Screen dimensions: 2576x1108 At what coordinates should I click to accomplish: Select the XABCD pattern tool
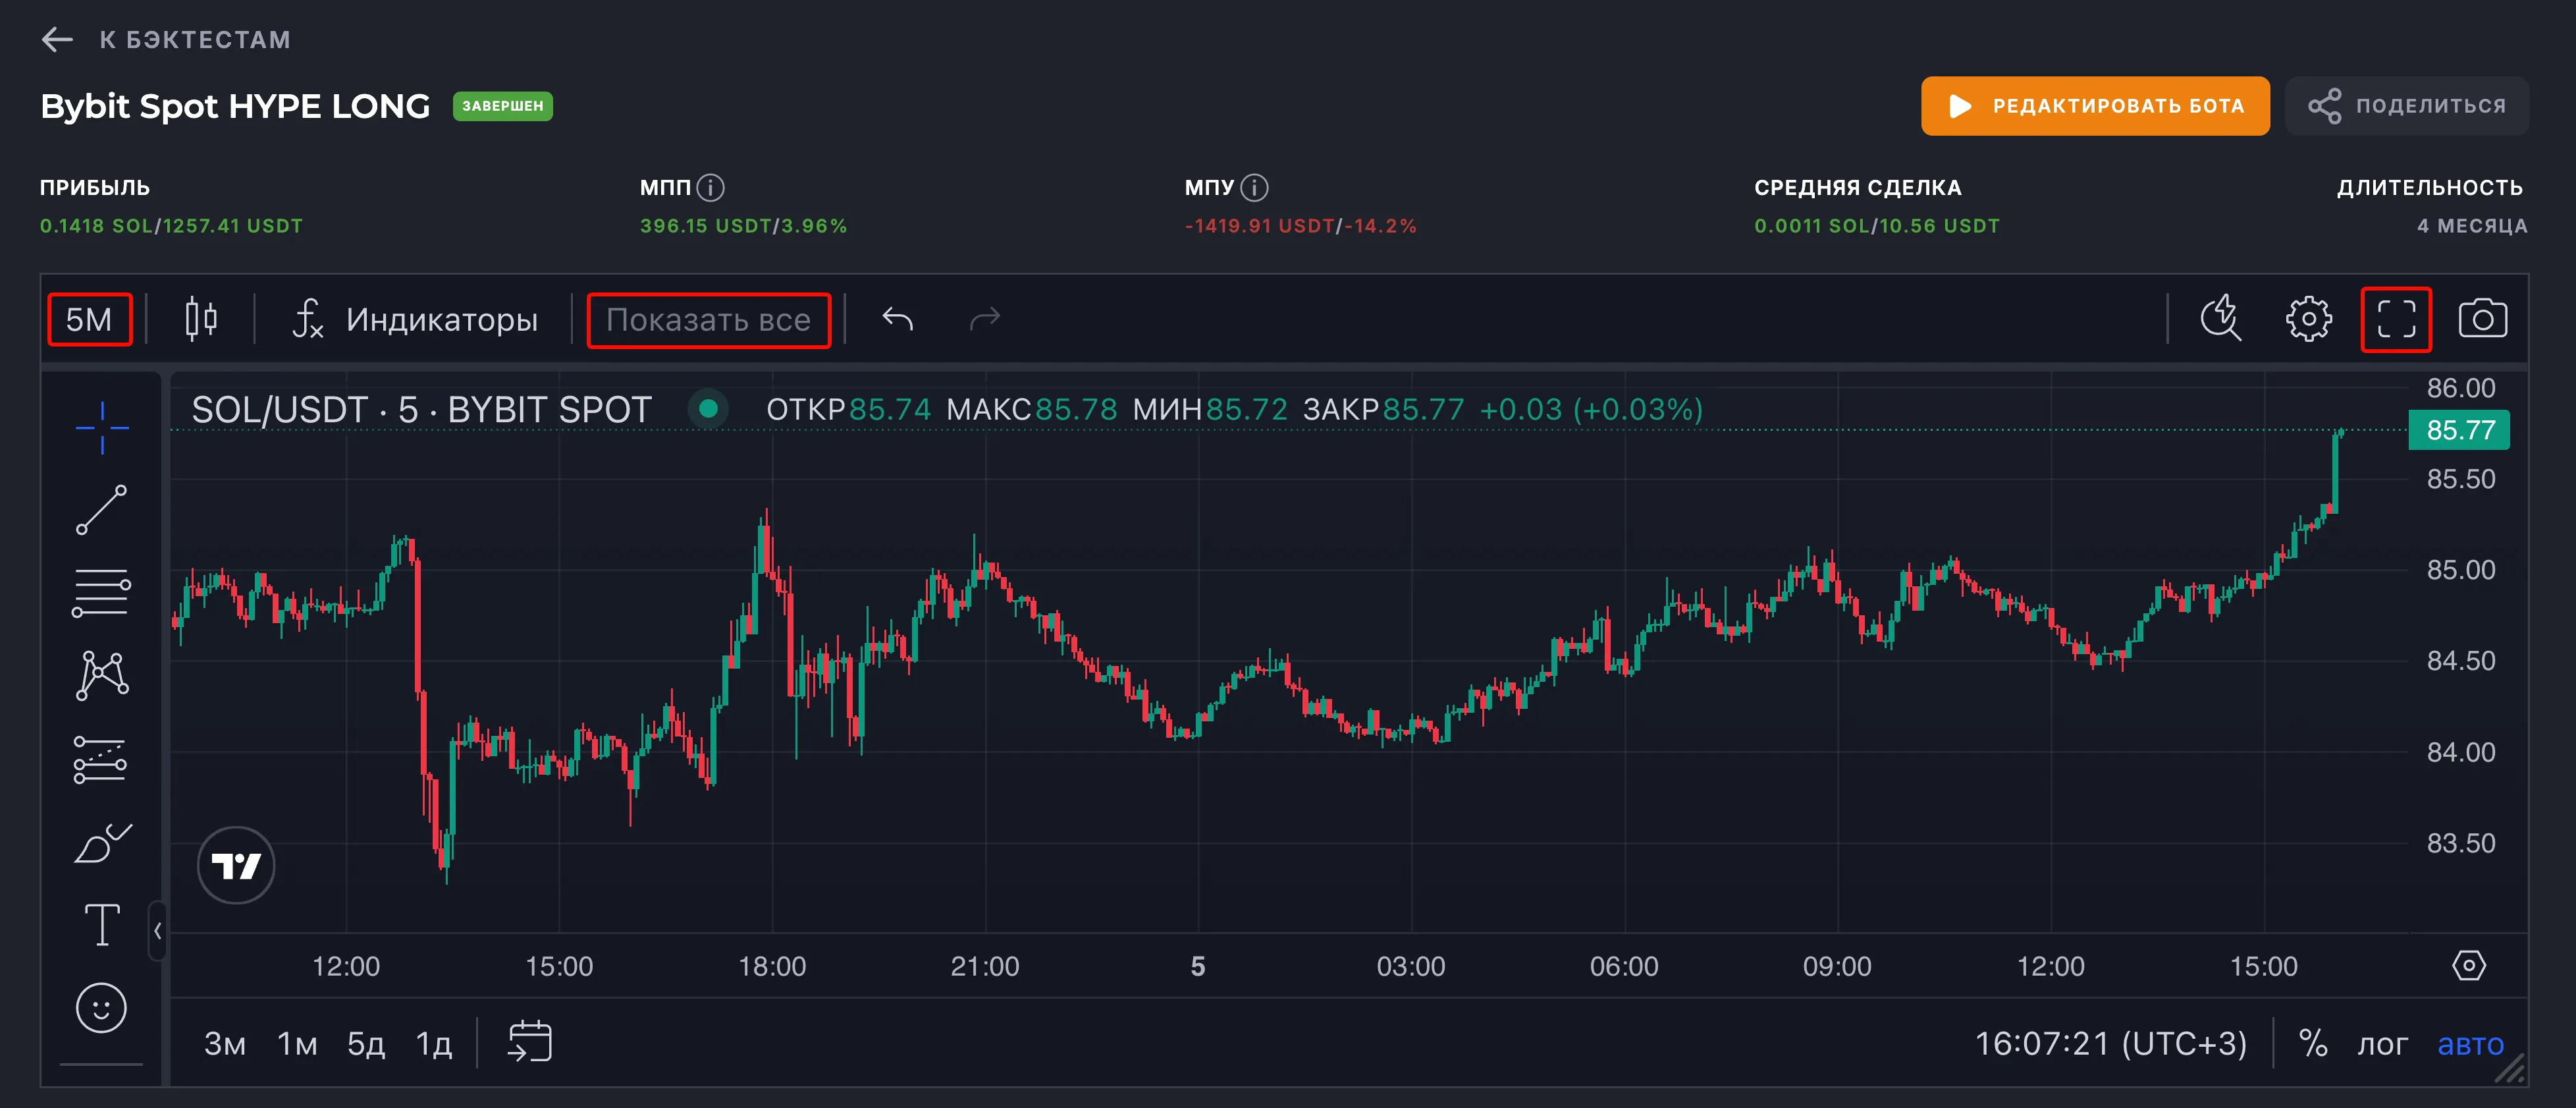(102, 676)
